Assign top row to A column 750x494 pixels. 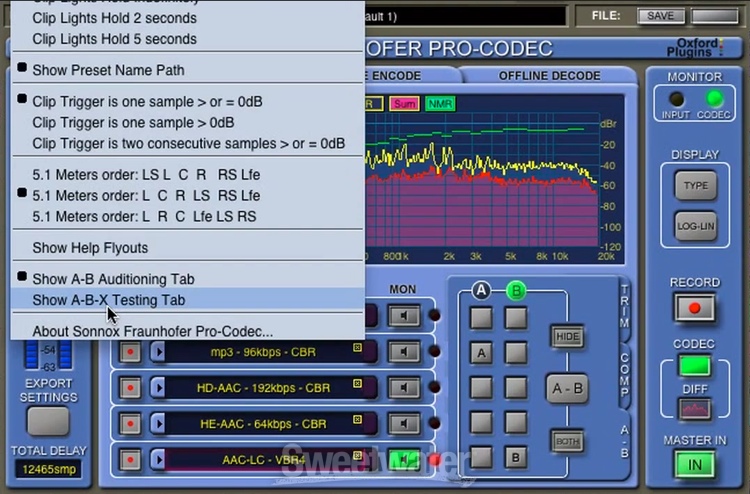[481, 318]
